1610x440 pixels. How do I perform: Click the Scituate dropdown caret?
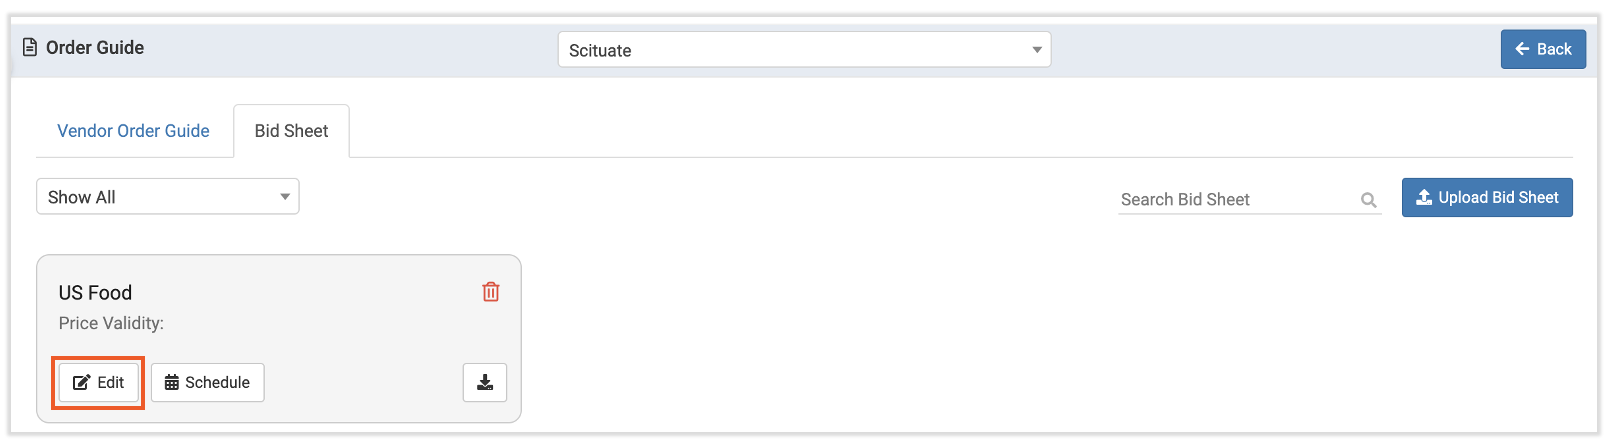1037,50
